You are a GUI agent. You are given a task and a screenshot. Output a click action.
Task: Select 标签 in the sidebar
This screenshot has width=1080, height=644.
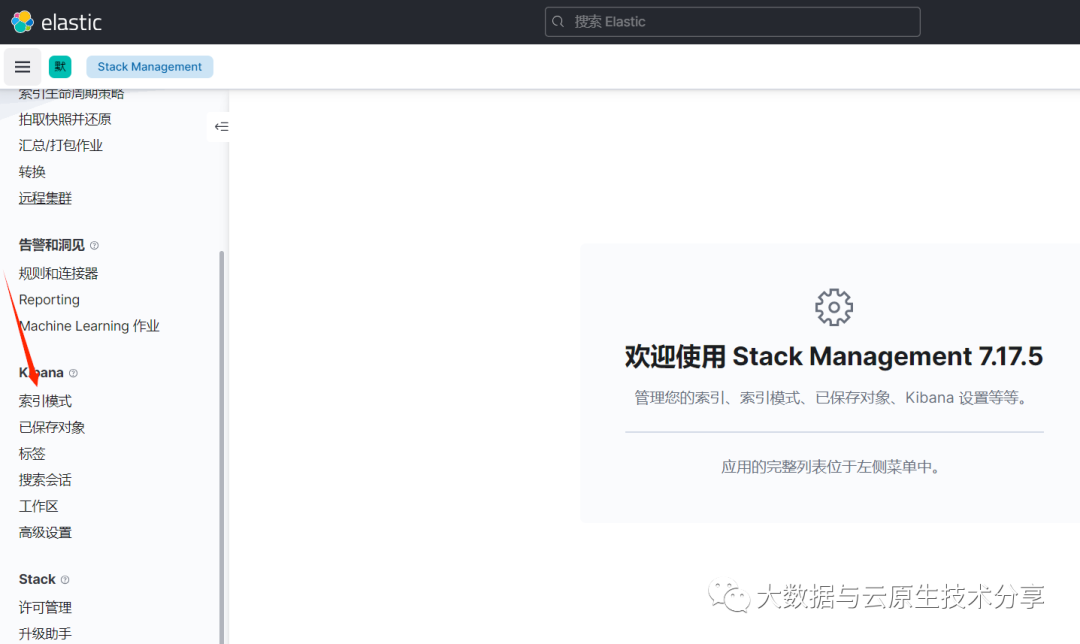[x=32, y=453]
